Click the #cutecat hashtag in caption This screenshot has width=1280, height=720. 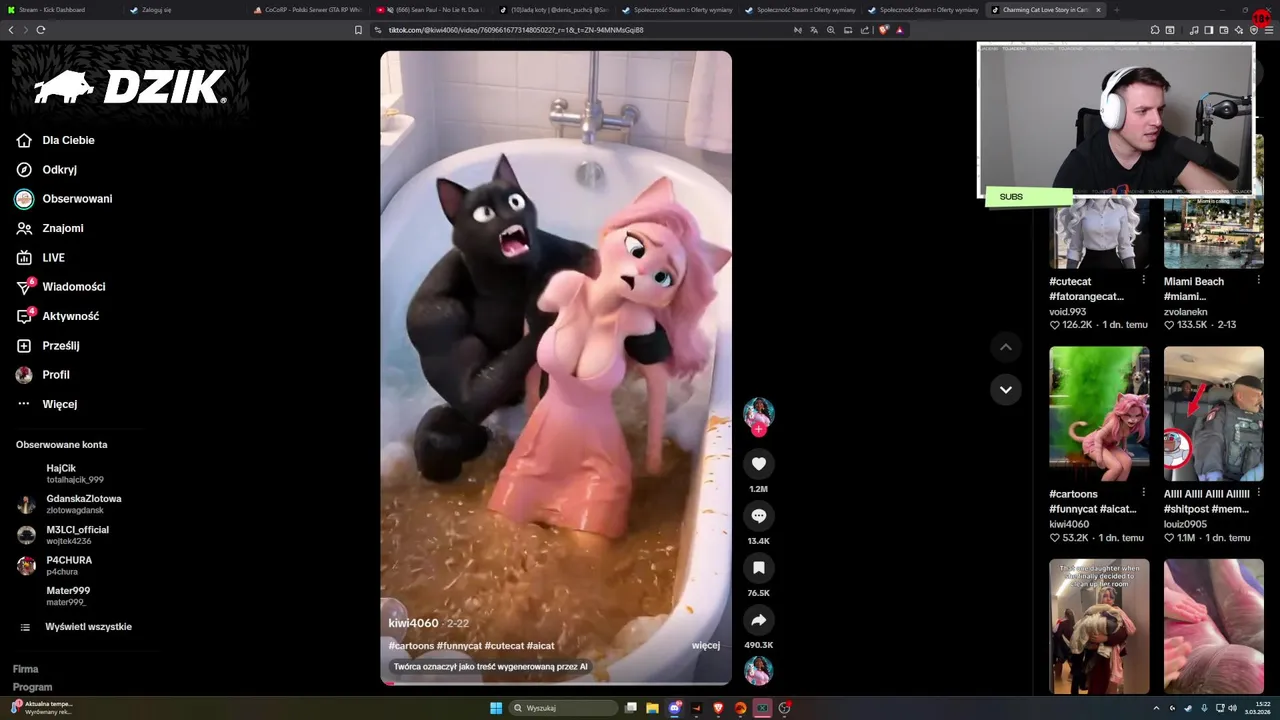(504, 646)
